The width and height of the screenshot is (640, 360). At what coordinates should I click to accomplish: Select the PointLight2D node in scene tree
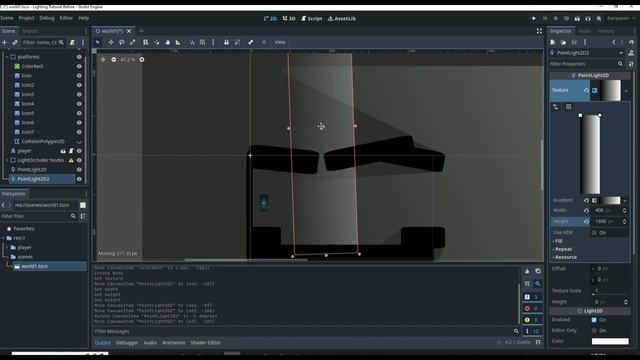[32, 169]
